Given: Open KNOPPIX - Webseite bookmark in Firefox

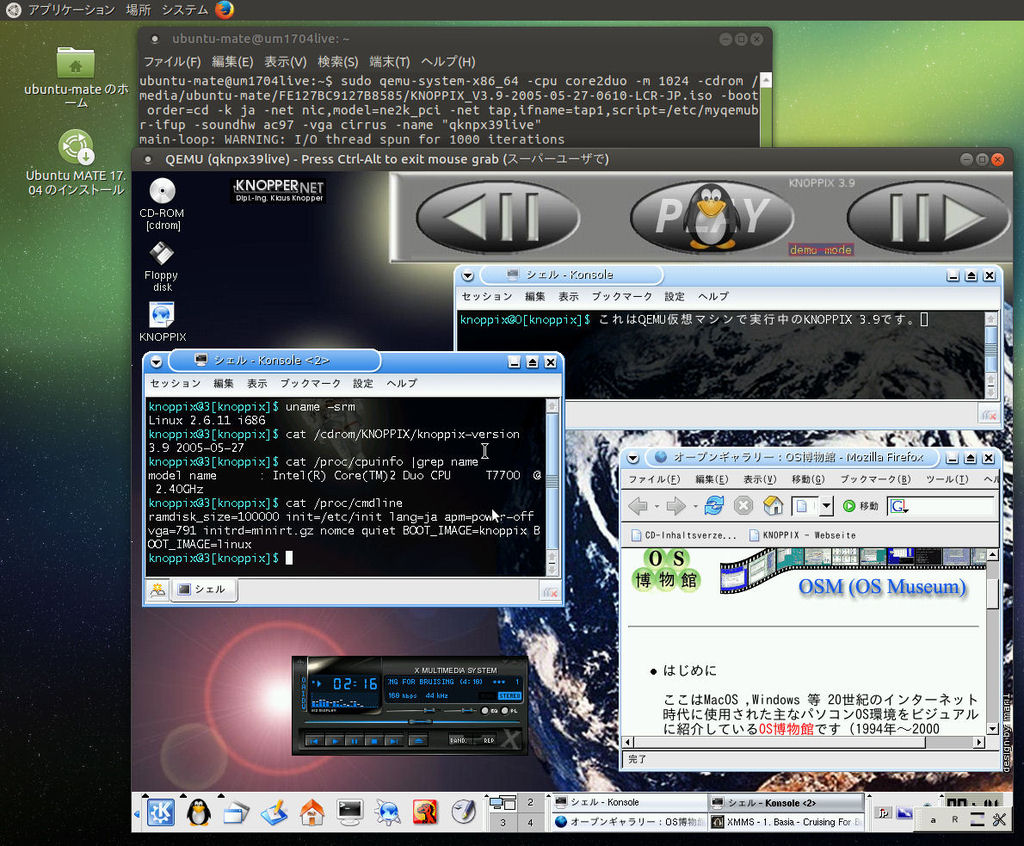Looking at the screenshot, I should coord(802,535).
